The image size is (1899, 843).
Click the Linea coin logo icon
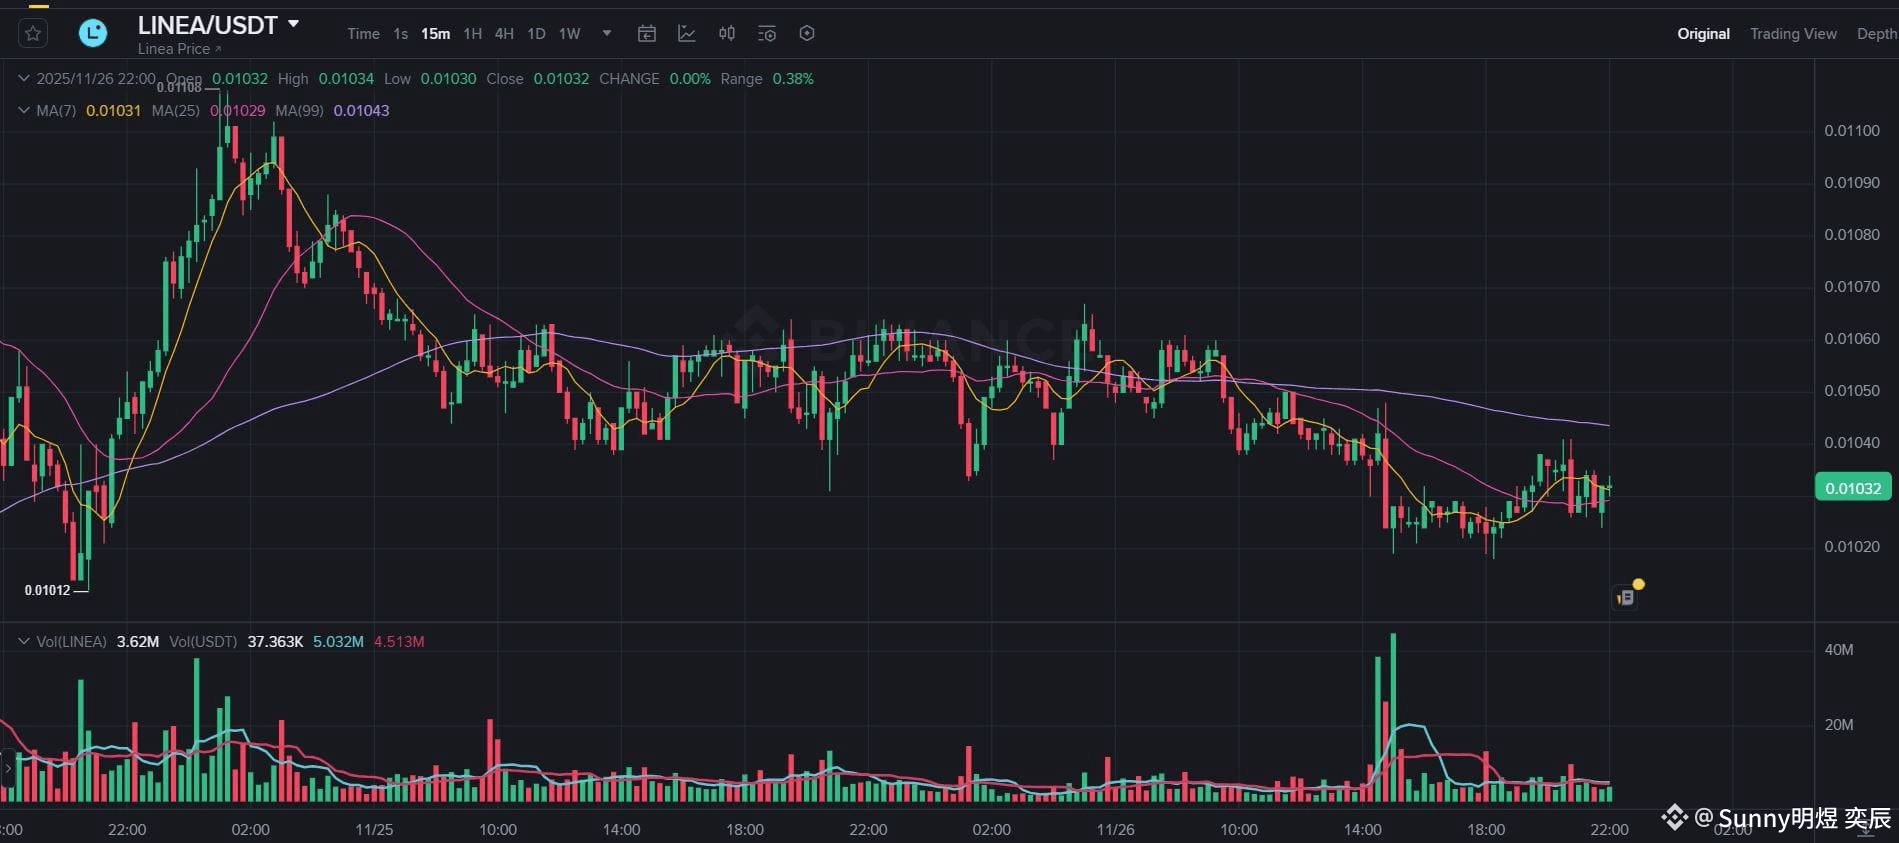(x=93, y=33)
